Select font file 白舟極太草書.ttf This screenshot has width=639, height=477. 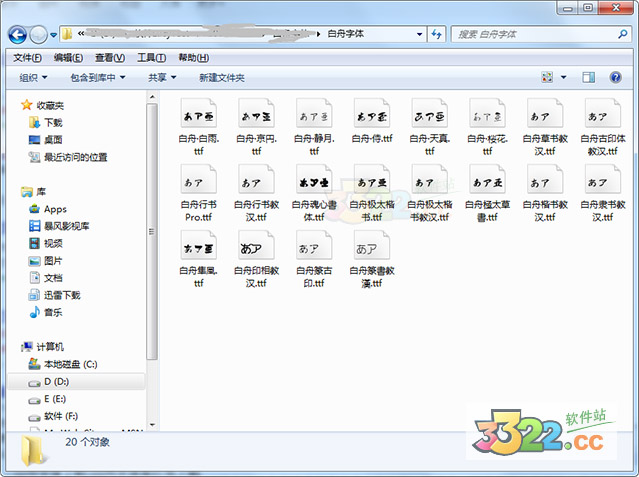(x=487, y=193)
